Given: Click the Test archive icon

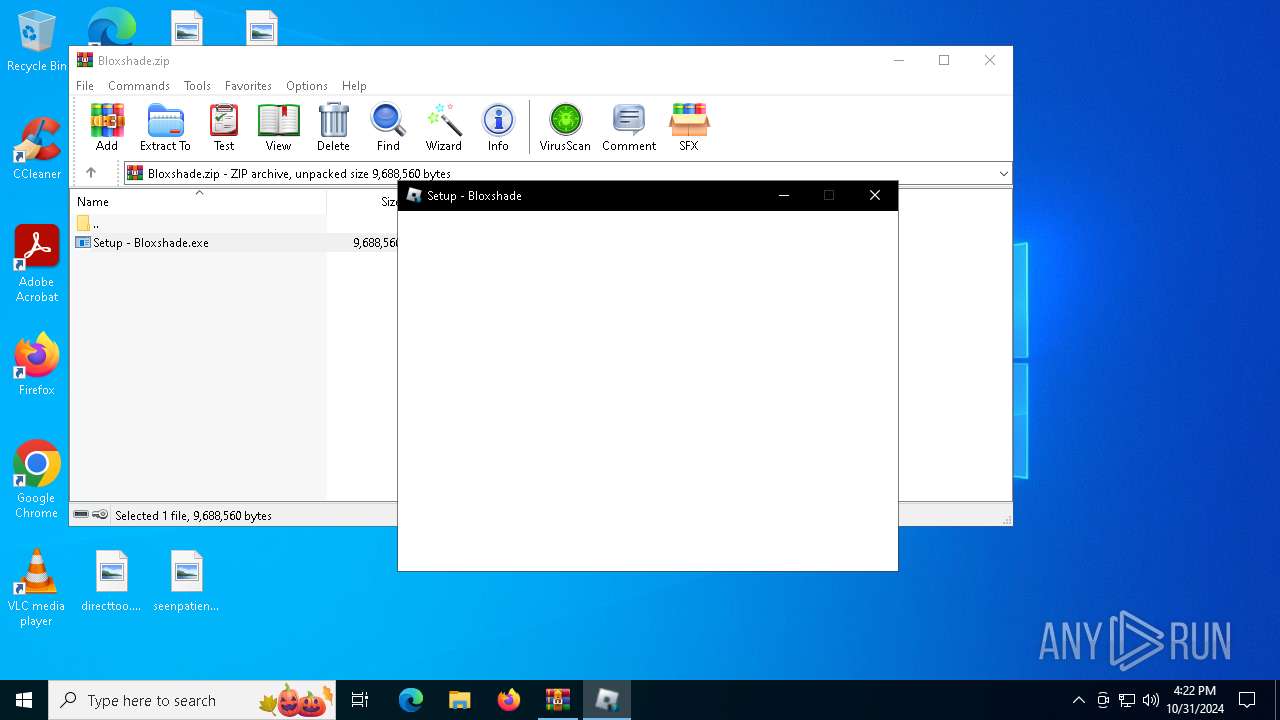Looking at the screenshot, I should point(224,127).
